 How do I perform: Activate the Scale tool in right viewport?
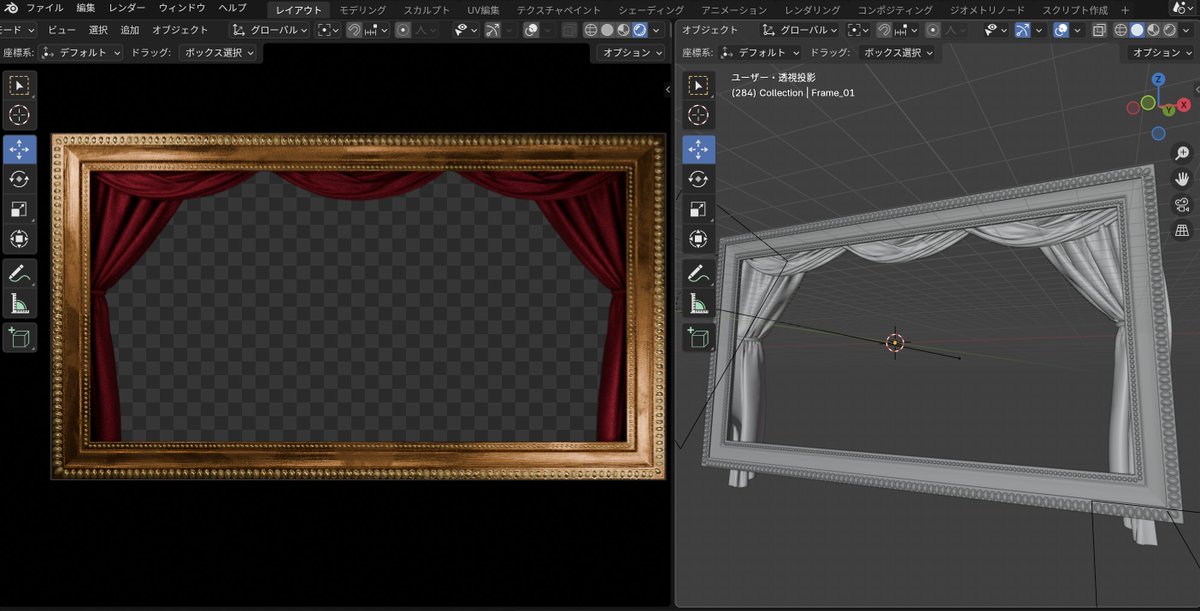coord(698,209)
